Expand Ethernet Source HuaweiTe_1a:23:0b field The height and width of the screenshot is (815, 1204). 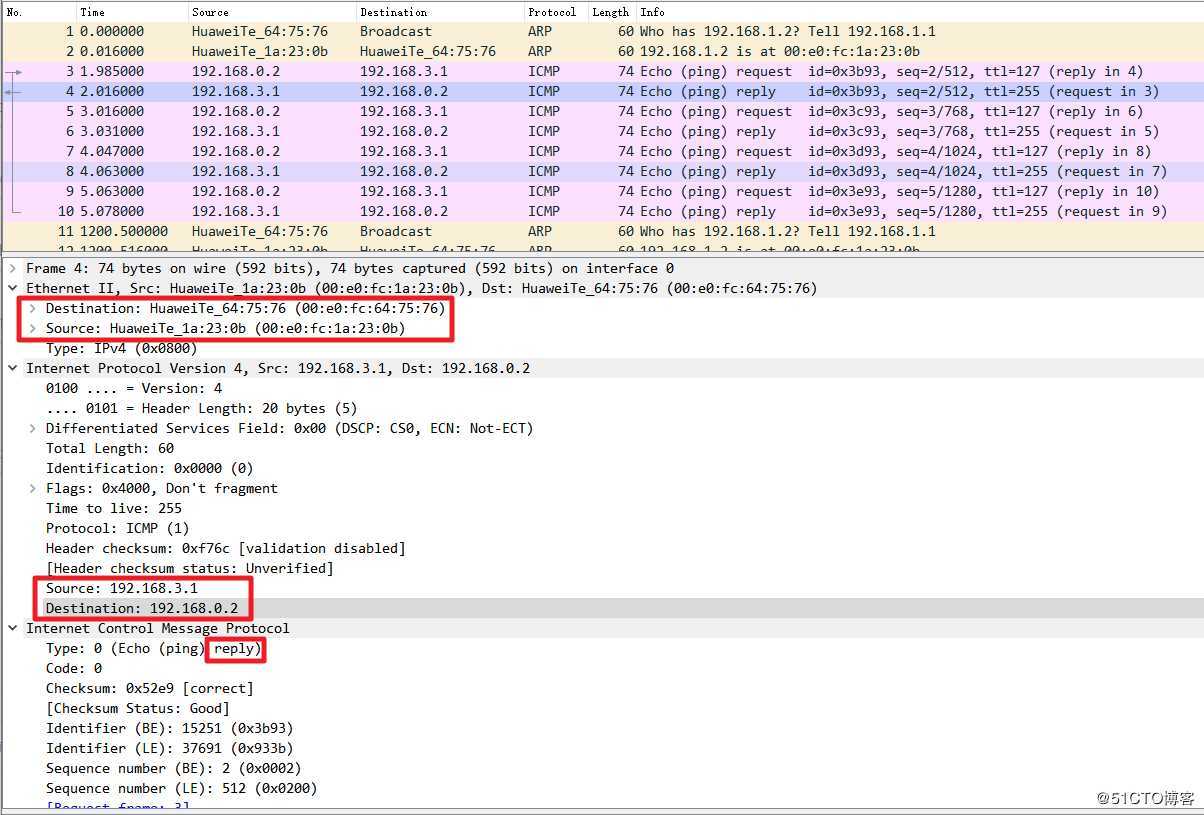33,328
